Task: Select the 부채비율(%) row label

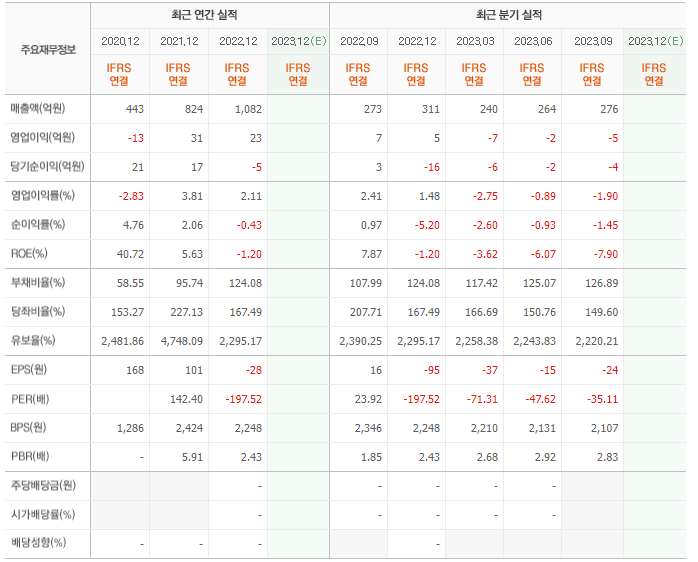Action: pos(38,283)
